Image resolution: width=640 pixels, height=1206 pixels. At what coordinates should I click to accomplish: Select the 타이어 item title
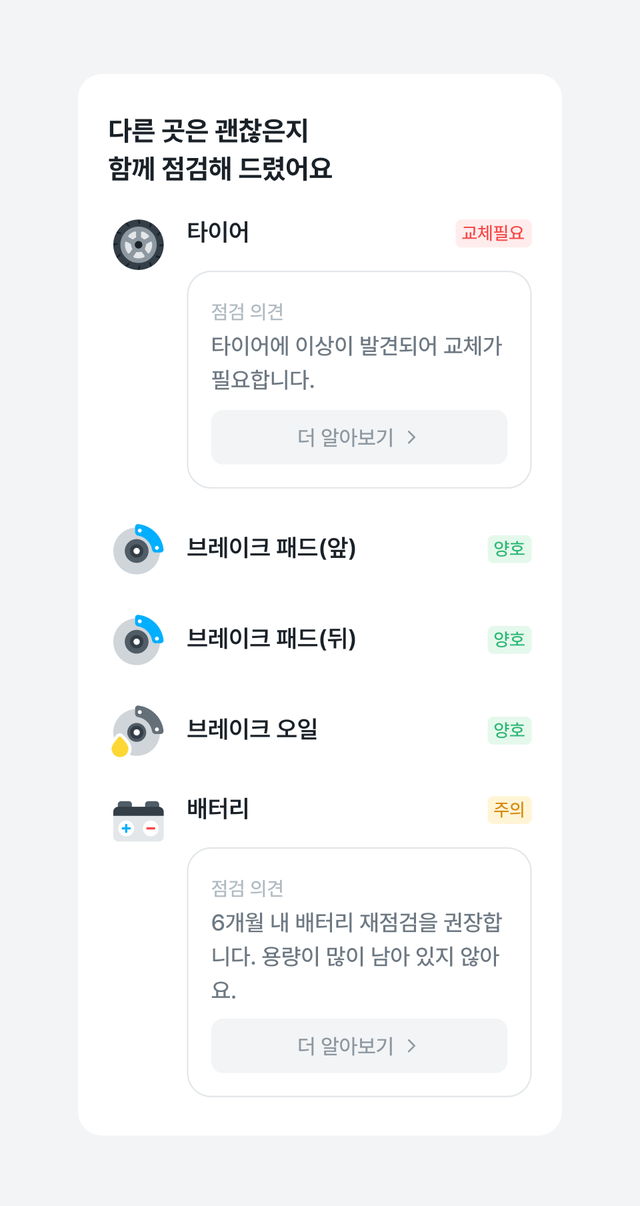pos(218,232)
